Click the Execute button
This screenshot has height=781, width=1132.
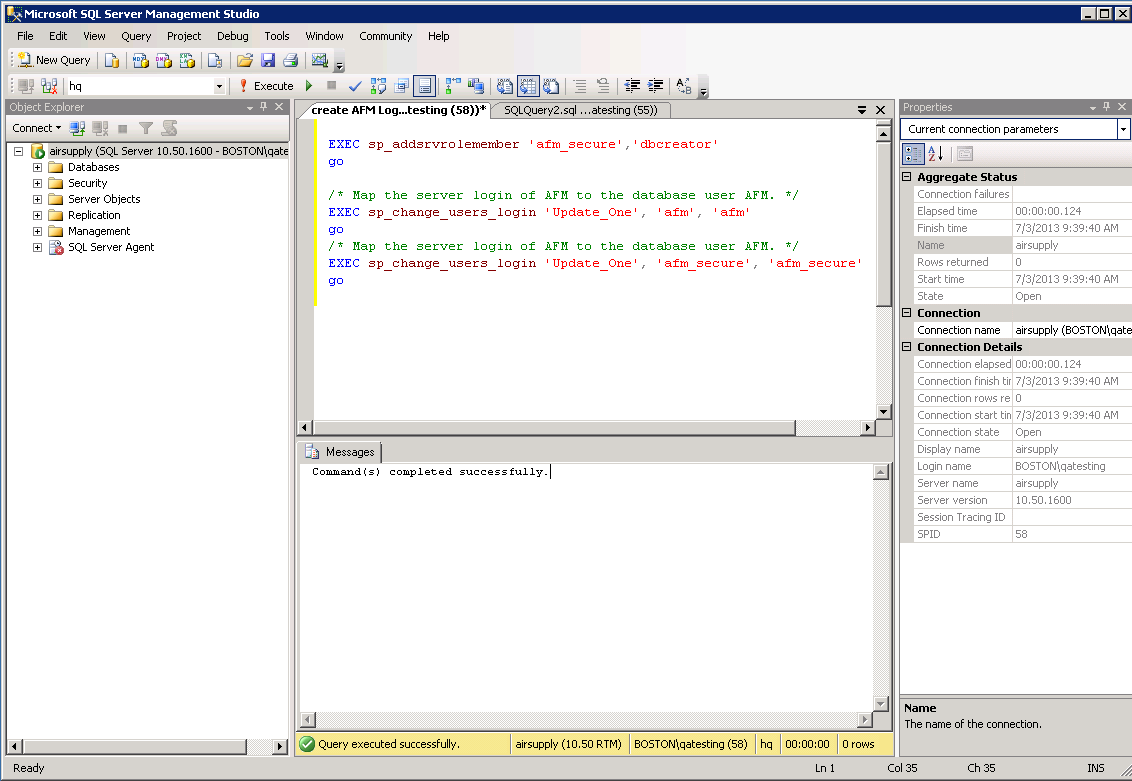[x=266, y=86]
